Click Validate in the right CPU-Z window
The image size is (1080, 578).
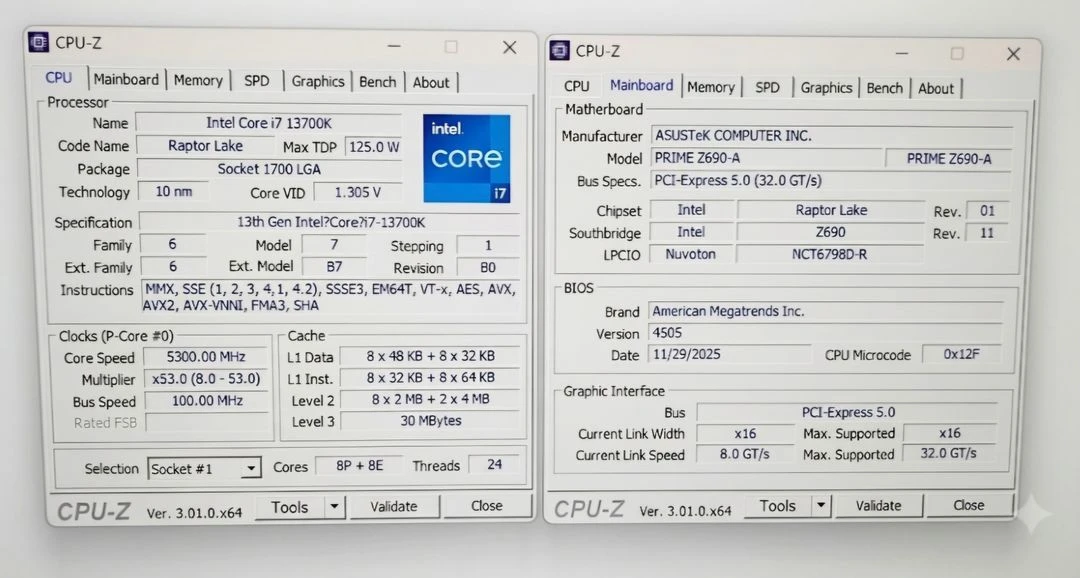point(878,506)
